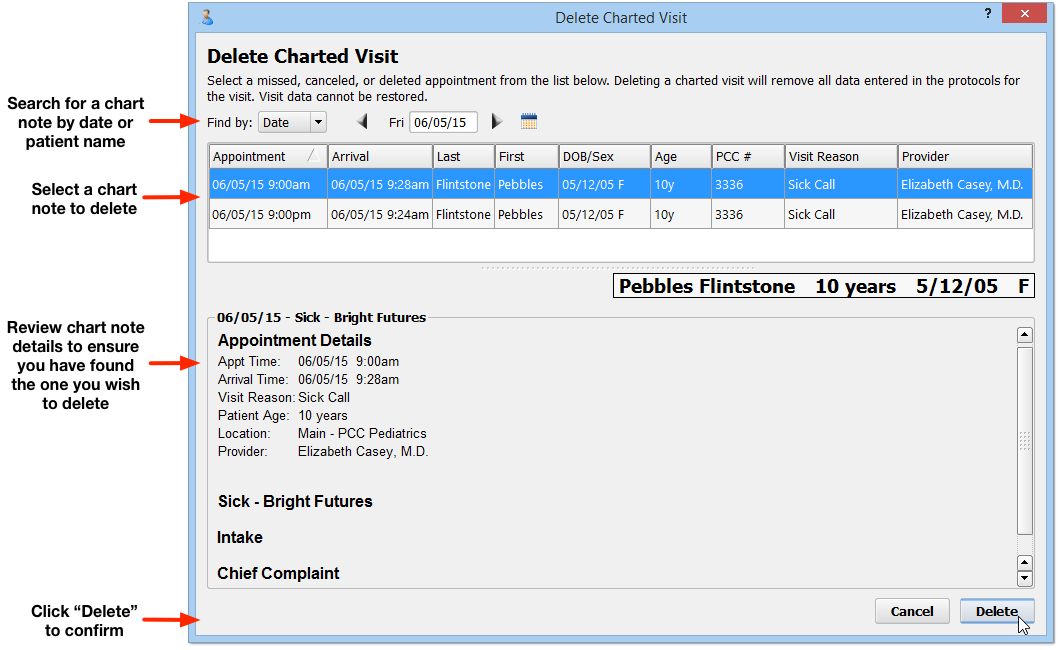Image resolution: width=1060 pixels, height=650 pixels.
Task: Click the Main - PCC Pediatrics location value
Action: [362, 433]
